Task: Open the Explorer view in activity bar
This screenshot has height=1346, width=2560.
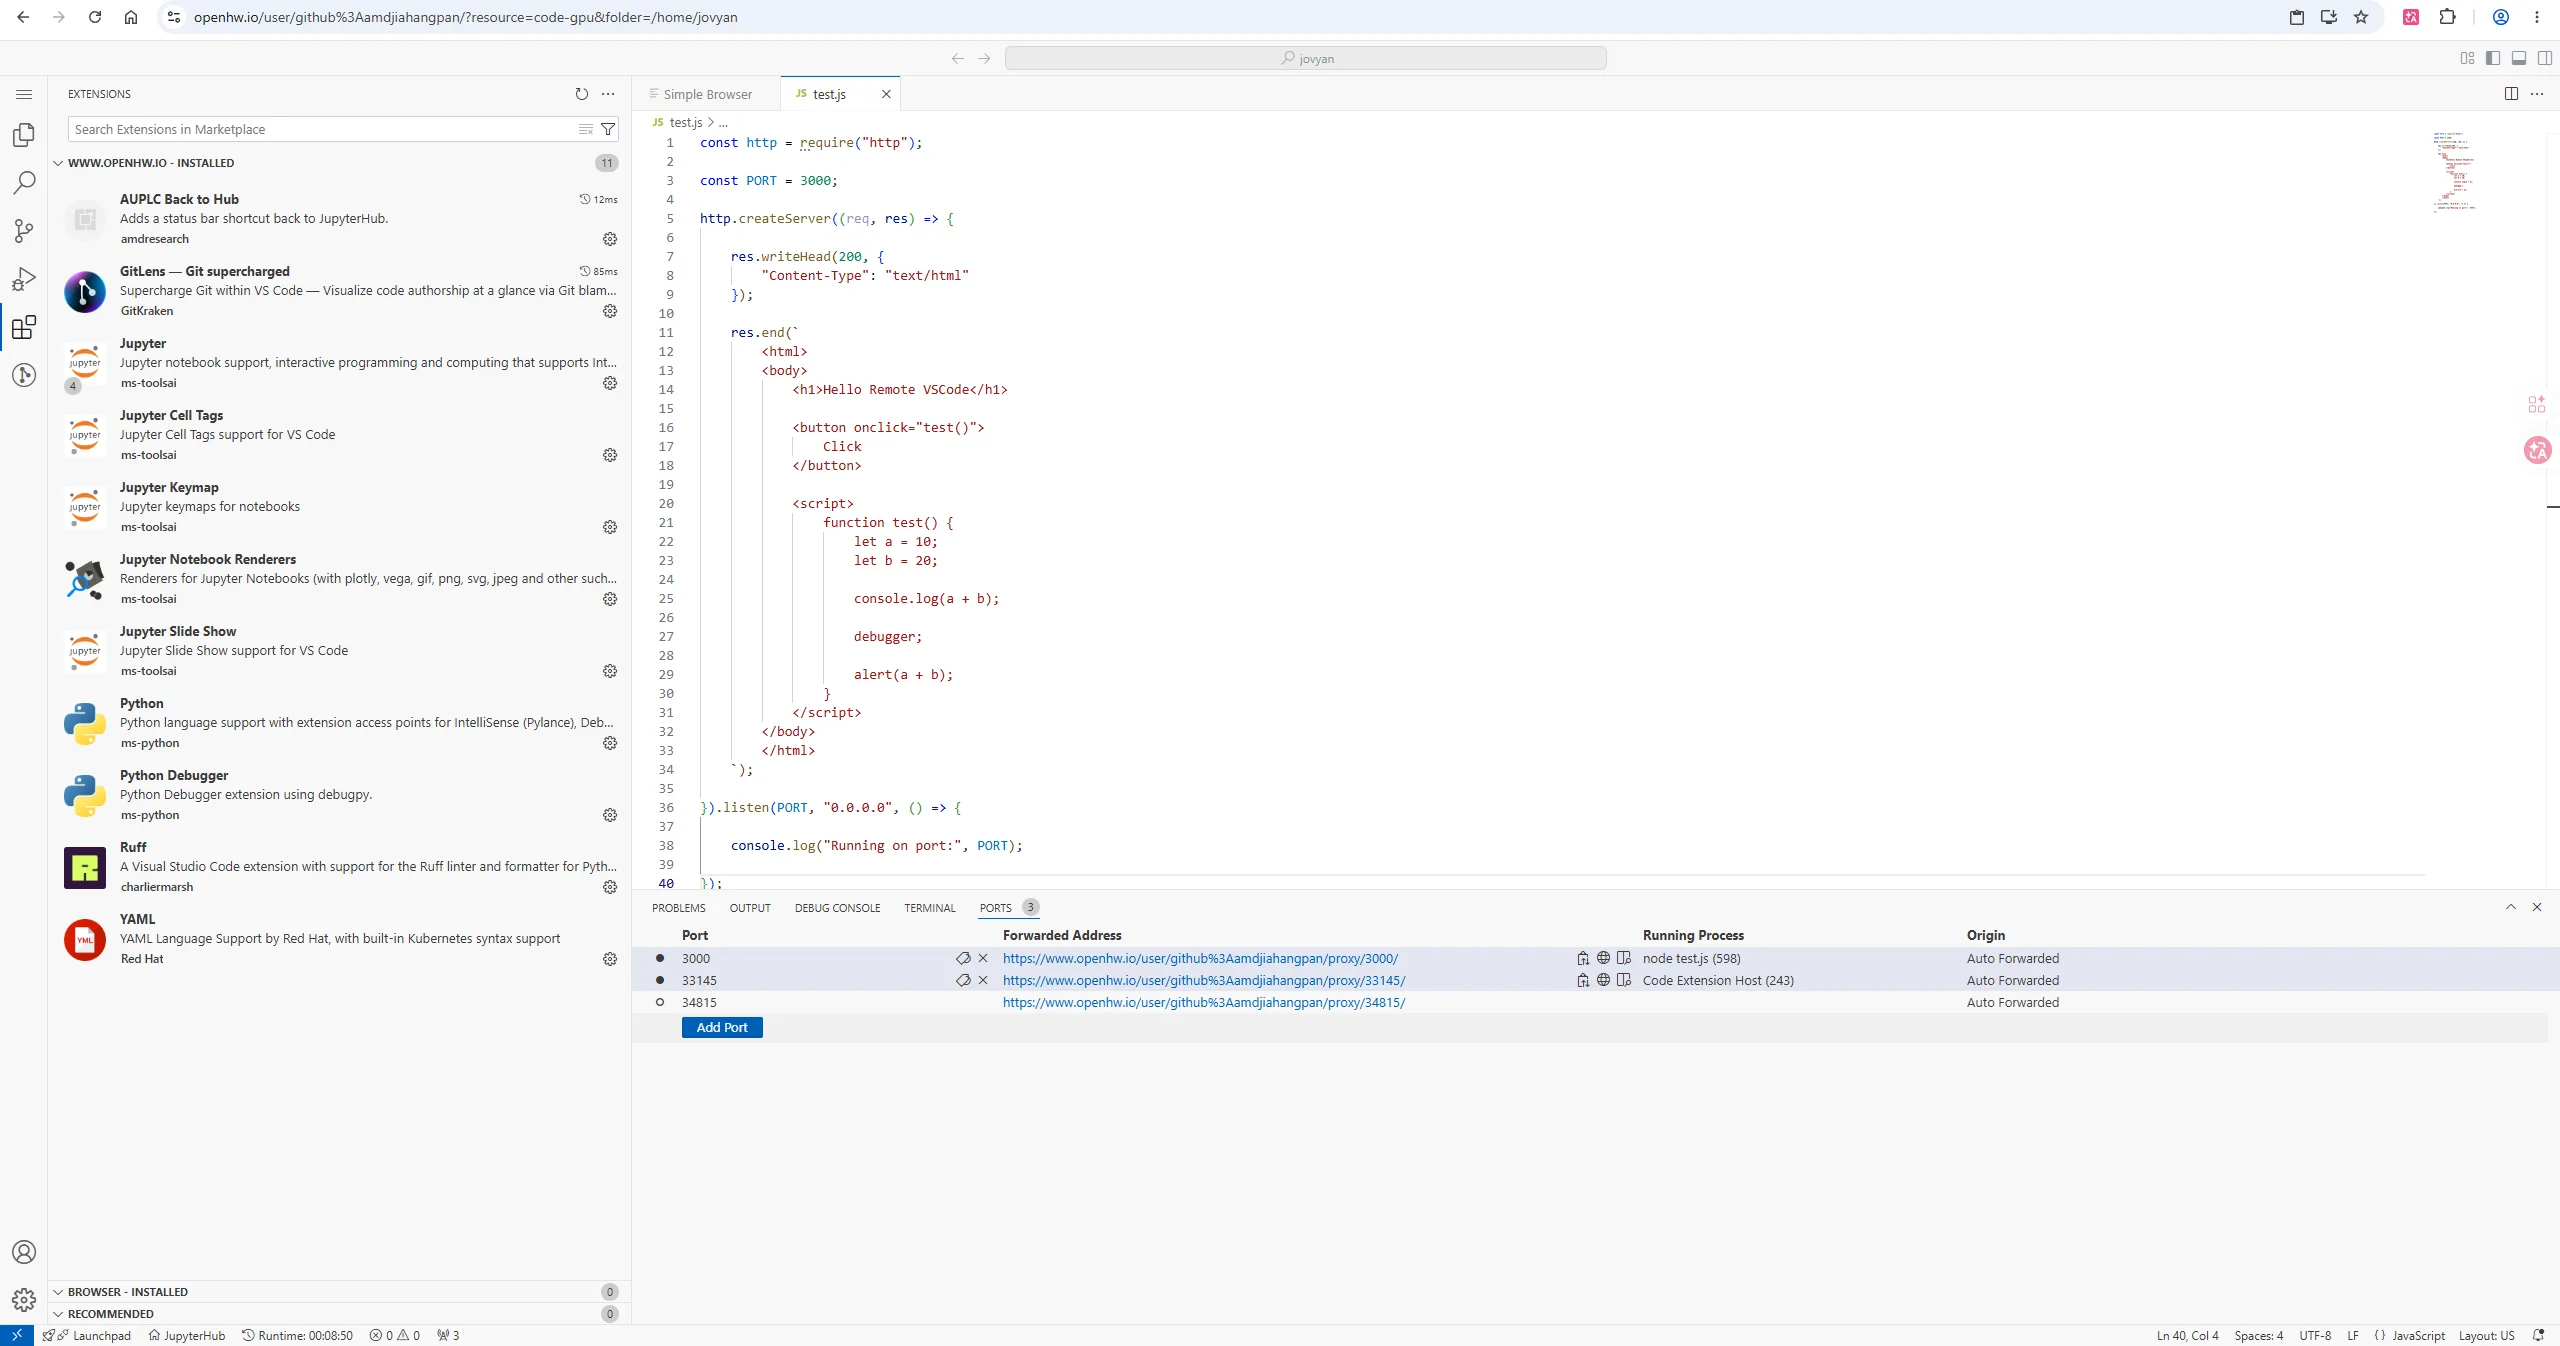Action: click(24, 134)
